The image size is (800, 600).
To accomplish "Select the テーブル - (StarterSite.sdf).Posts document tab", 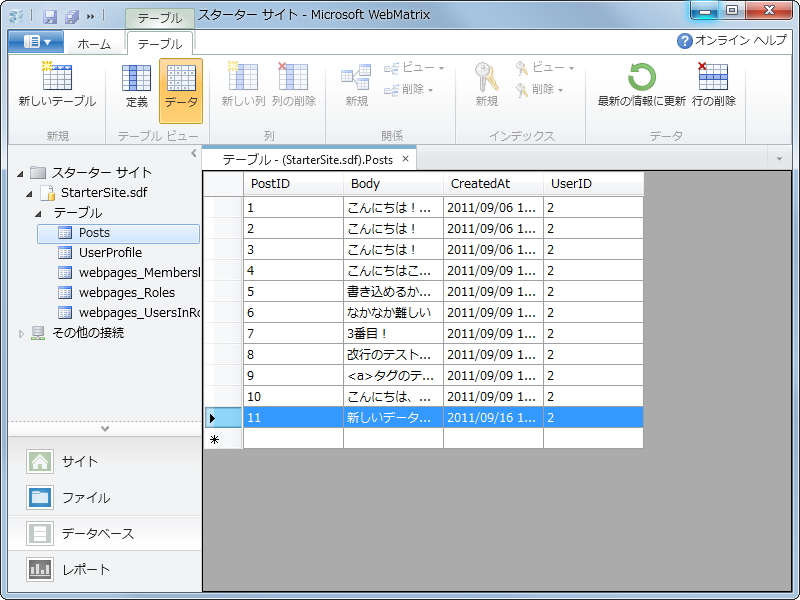I will (308, 160).
